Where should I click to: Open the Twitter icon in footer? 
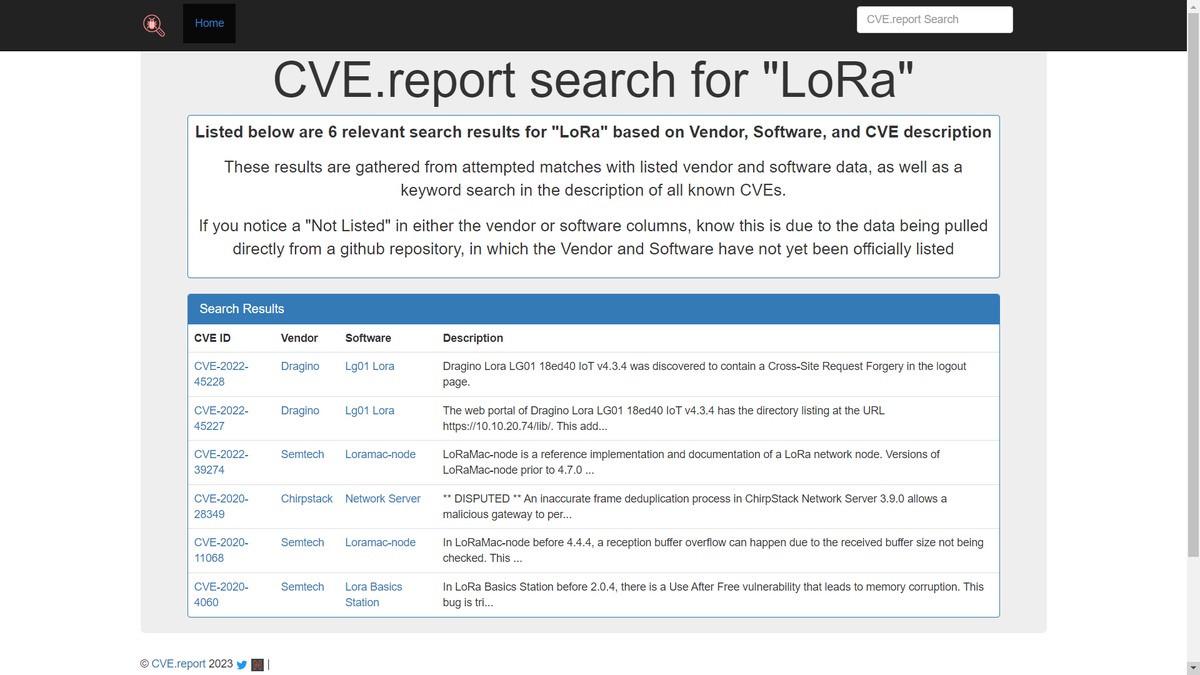point(242,664)
